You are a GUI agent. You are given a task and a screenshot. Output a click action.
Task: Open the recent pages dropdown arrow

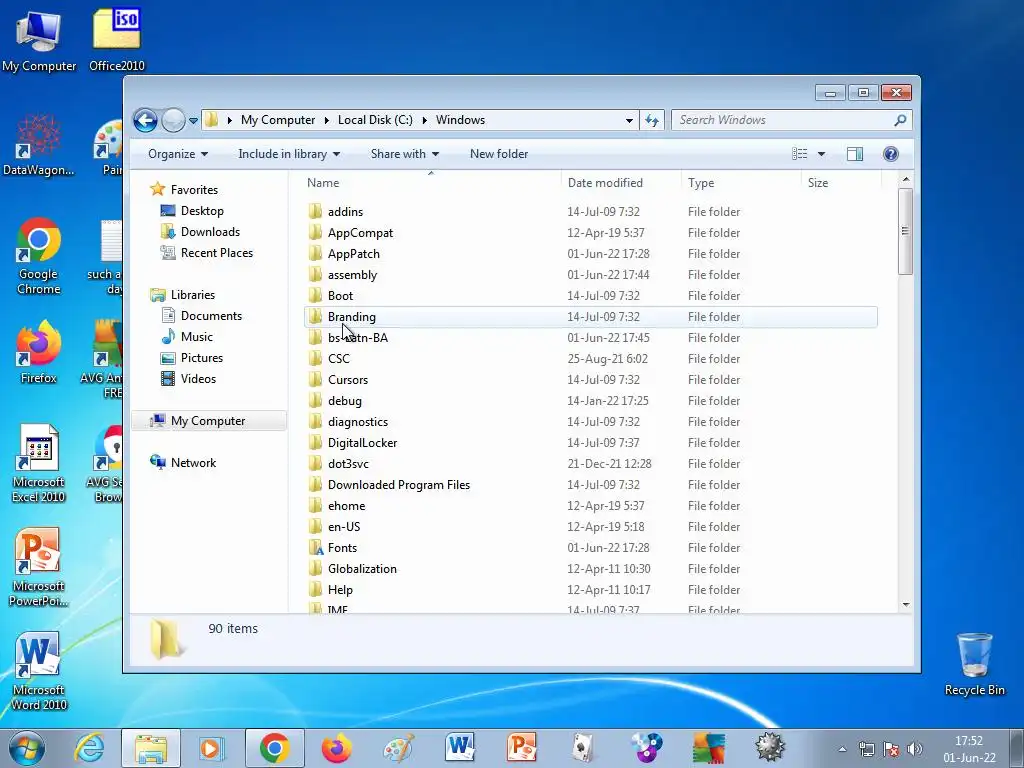193,121
